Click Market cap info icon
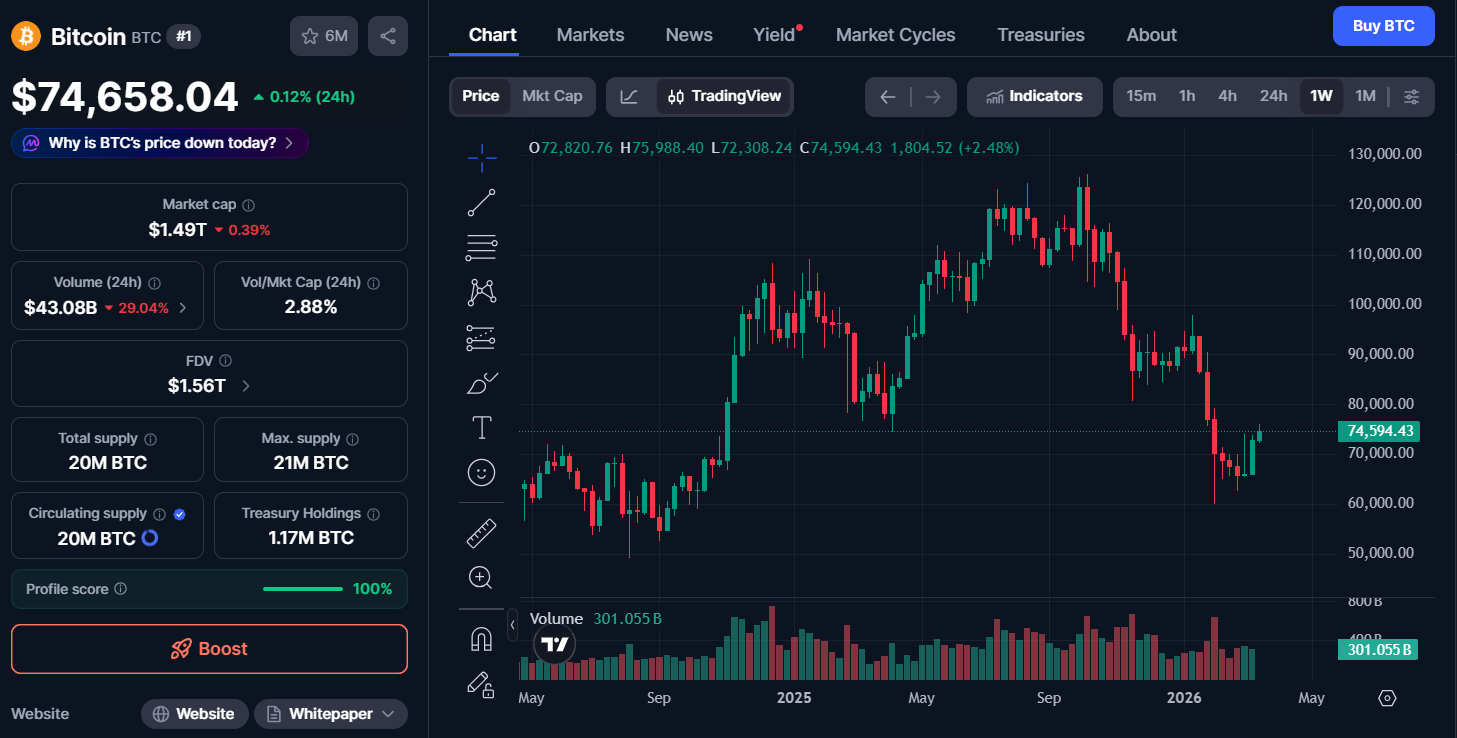 point(249,205)
